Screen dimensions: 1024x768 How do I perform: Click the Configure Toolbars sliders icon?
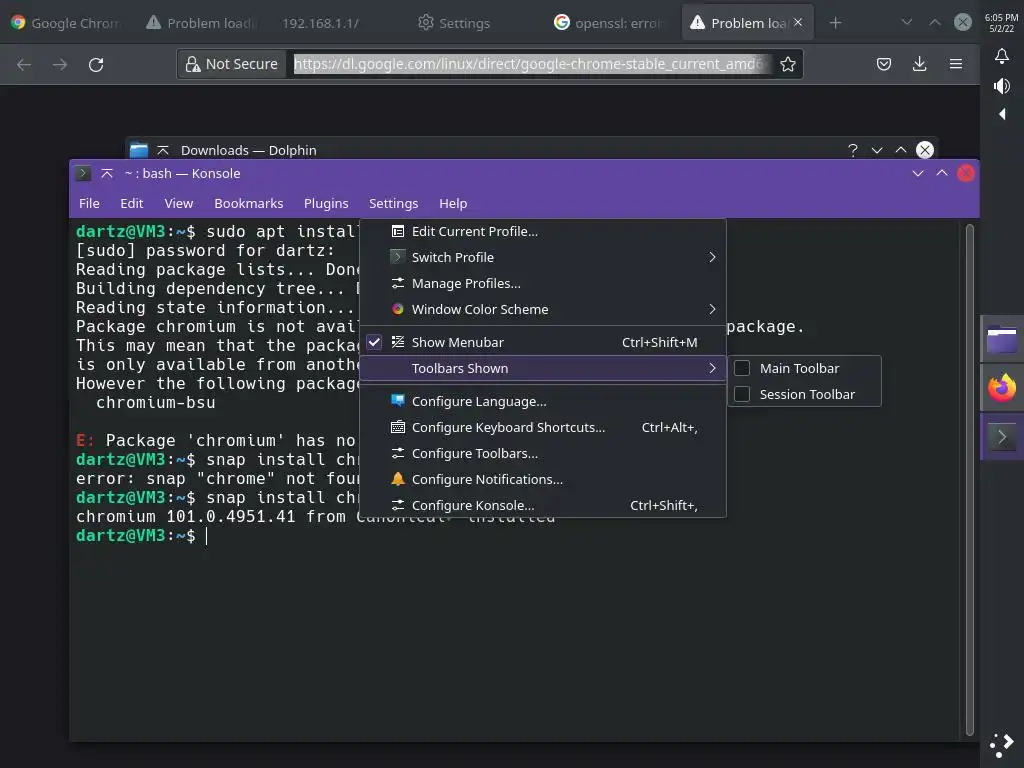click(x=398, y=453)
